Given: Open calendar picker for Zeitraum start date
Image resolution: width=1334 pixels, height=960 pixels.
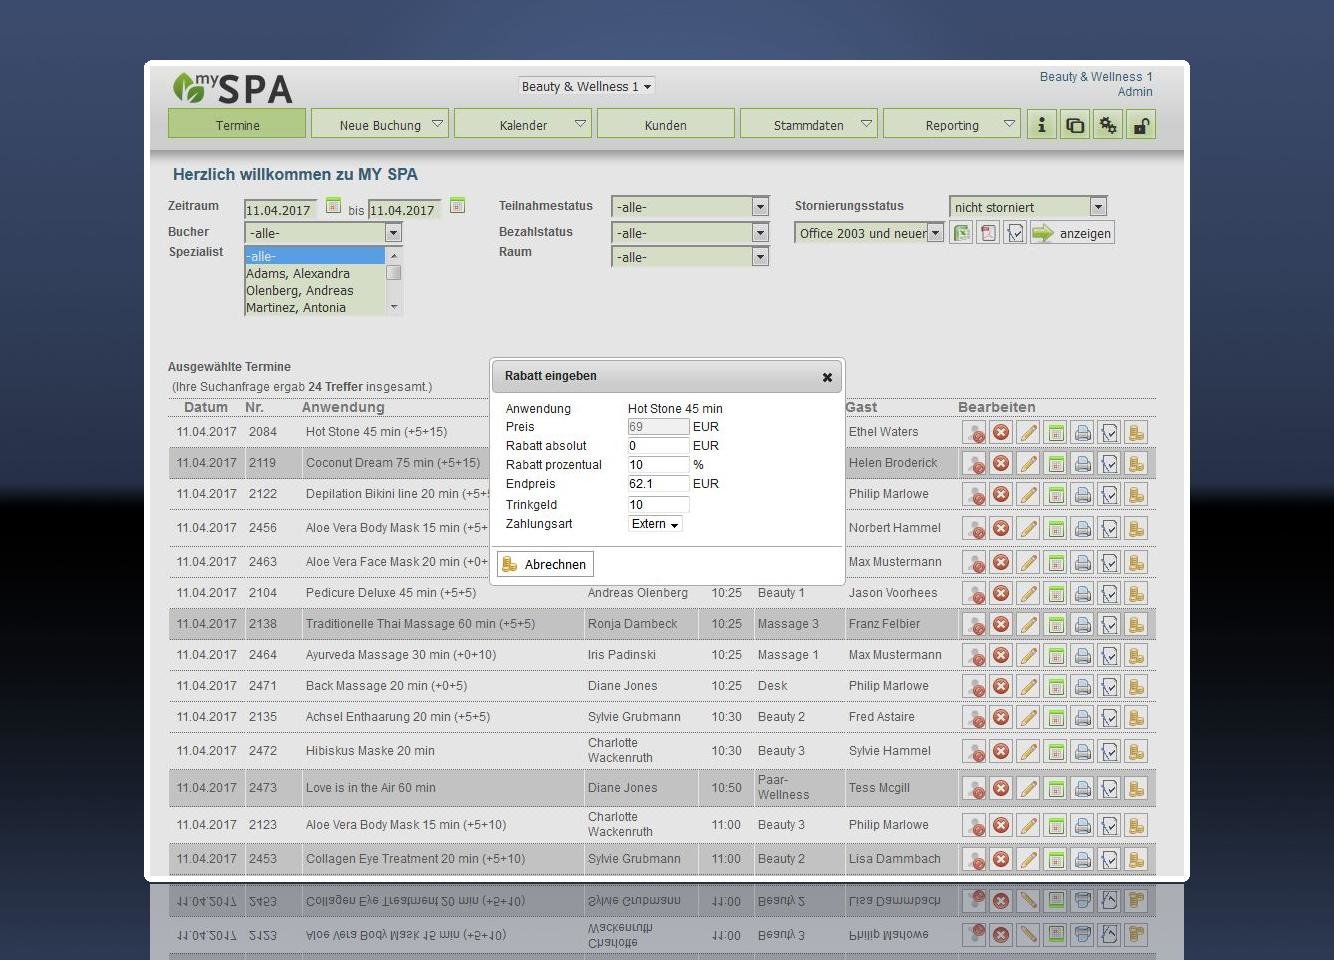Looking at the screenshot, I should coord(334,205).
